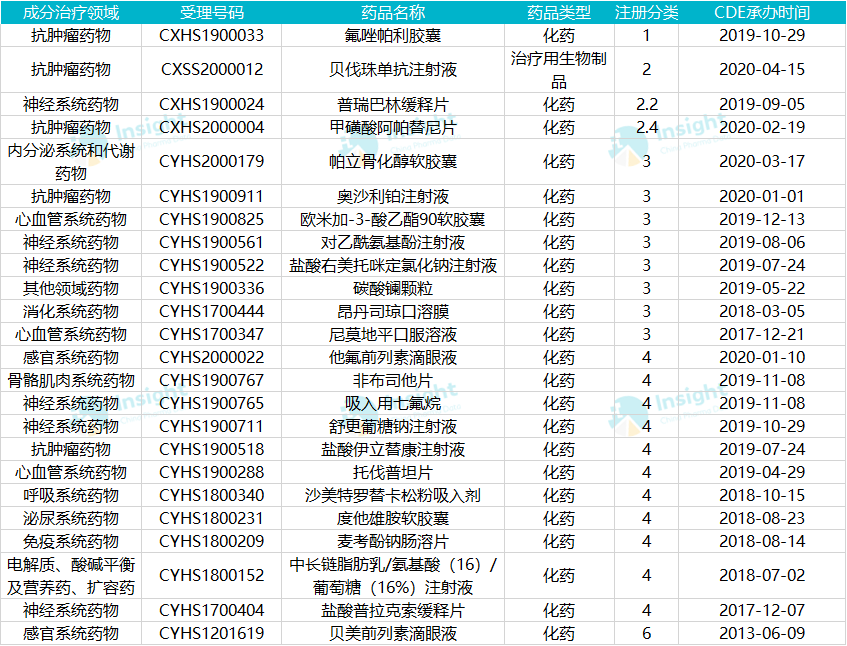The width and height of the screenshot is (847, 646).
Task: Click the 受理号码 column header
Action: (212, 12)
